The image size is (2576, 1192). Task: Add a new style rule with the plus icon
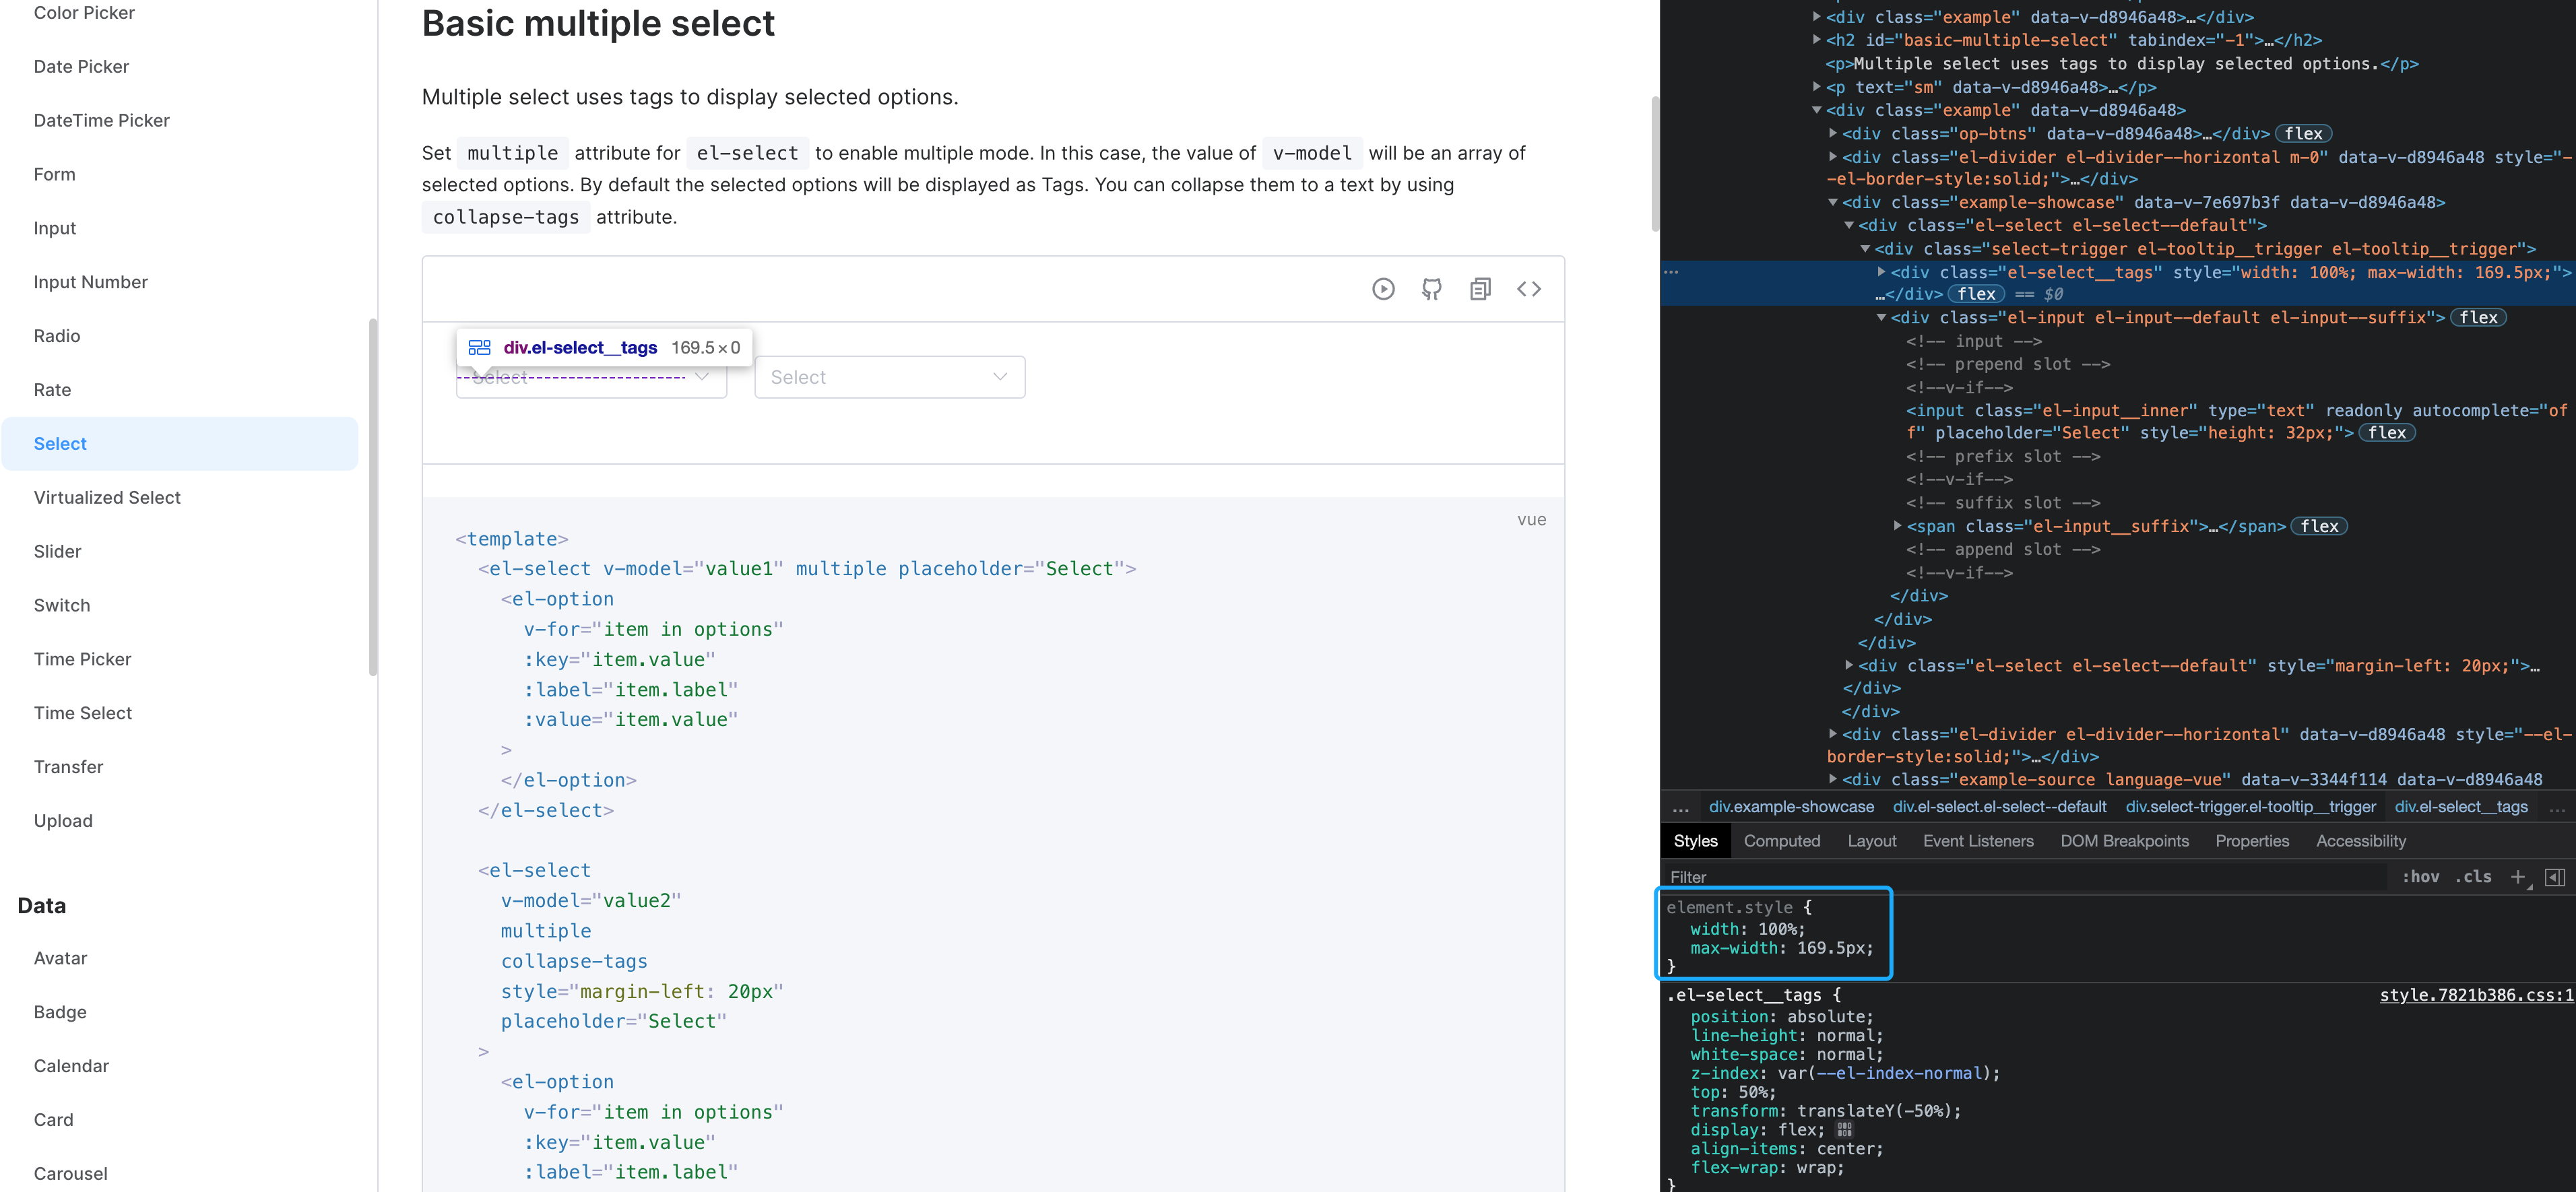[x=2518, y=876]
